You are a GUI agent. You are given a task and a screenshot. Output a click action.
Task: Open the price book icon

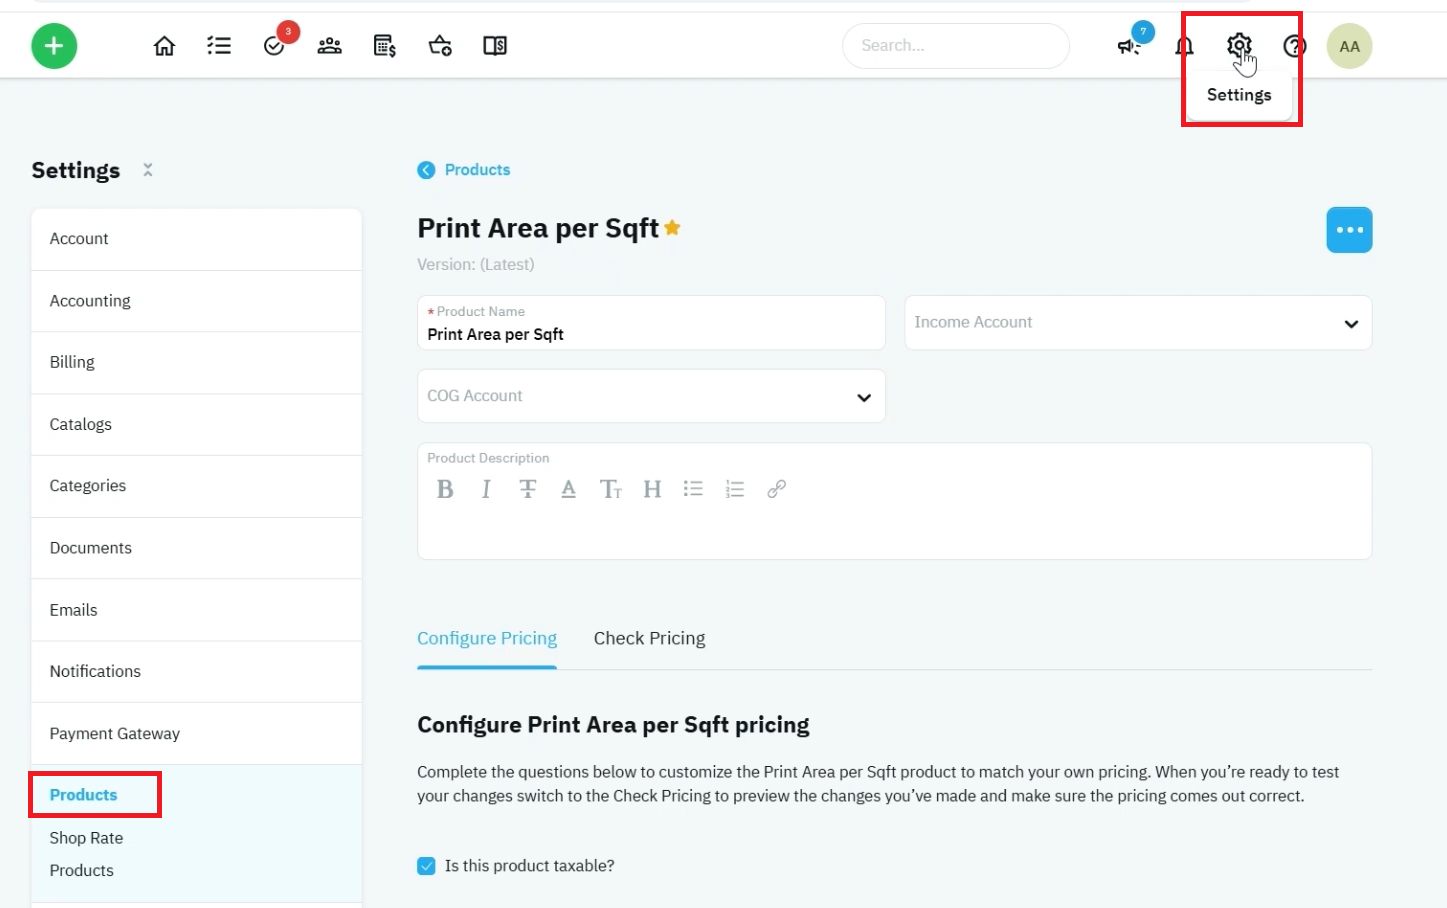coord(495,46)
